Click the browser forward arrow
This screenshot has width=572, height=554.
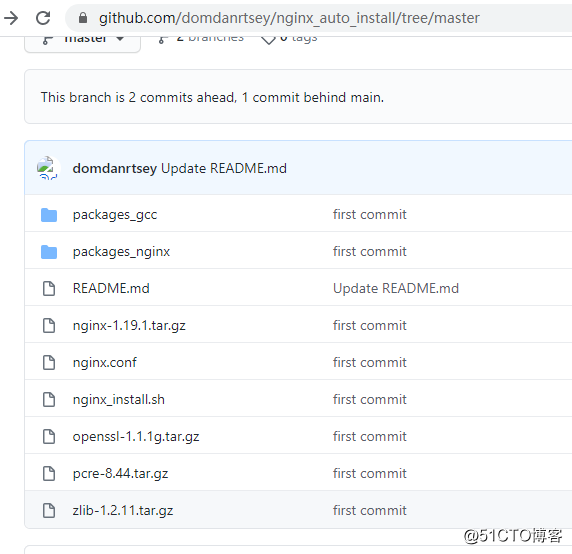(11, 18)
